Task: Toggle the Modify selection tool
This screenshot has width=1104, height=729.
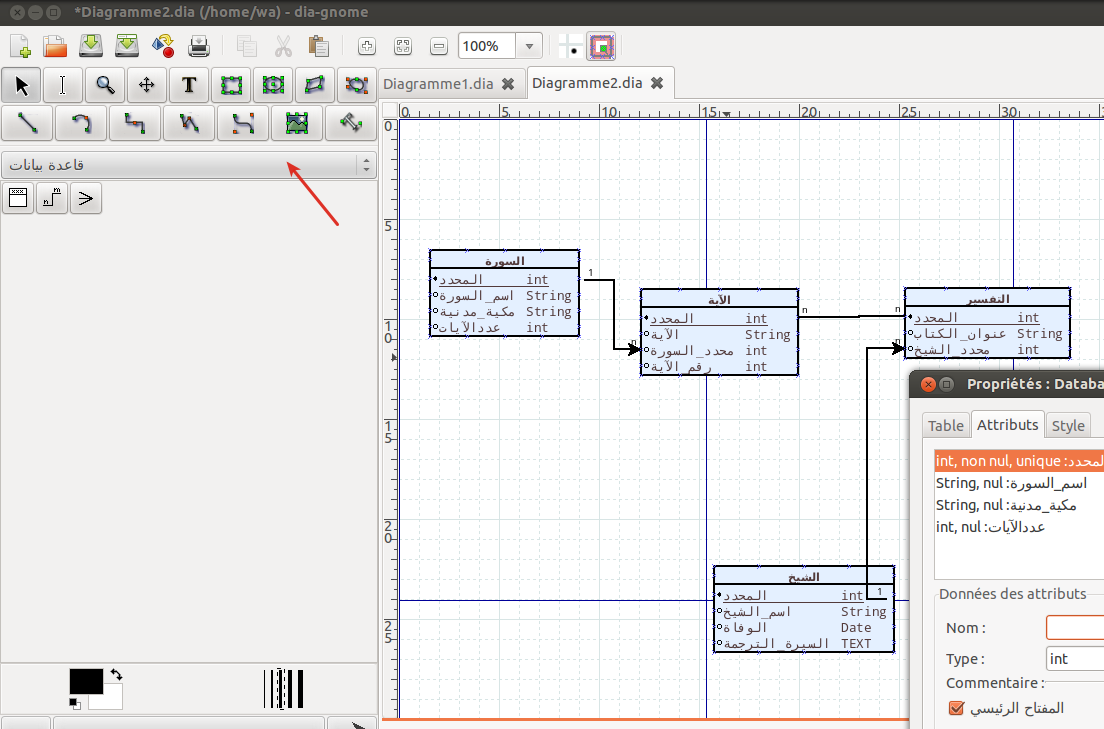Action: [x=21, y=85]
